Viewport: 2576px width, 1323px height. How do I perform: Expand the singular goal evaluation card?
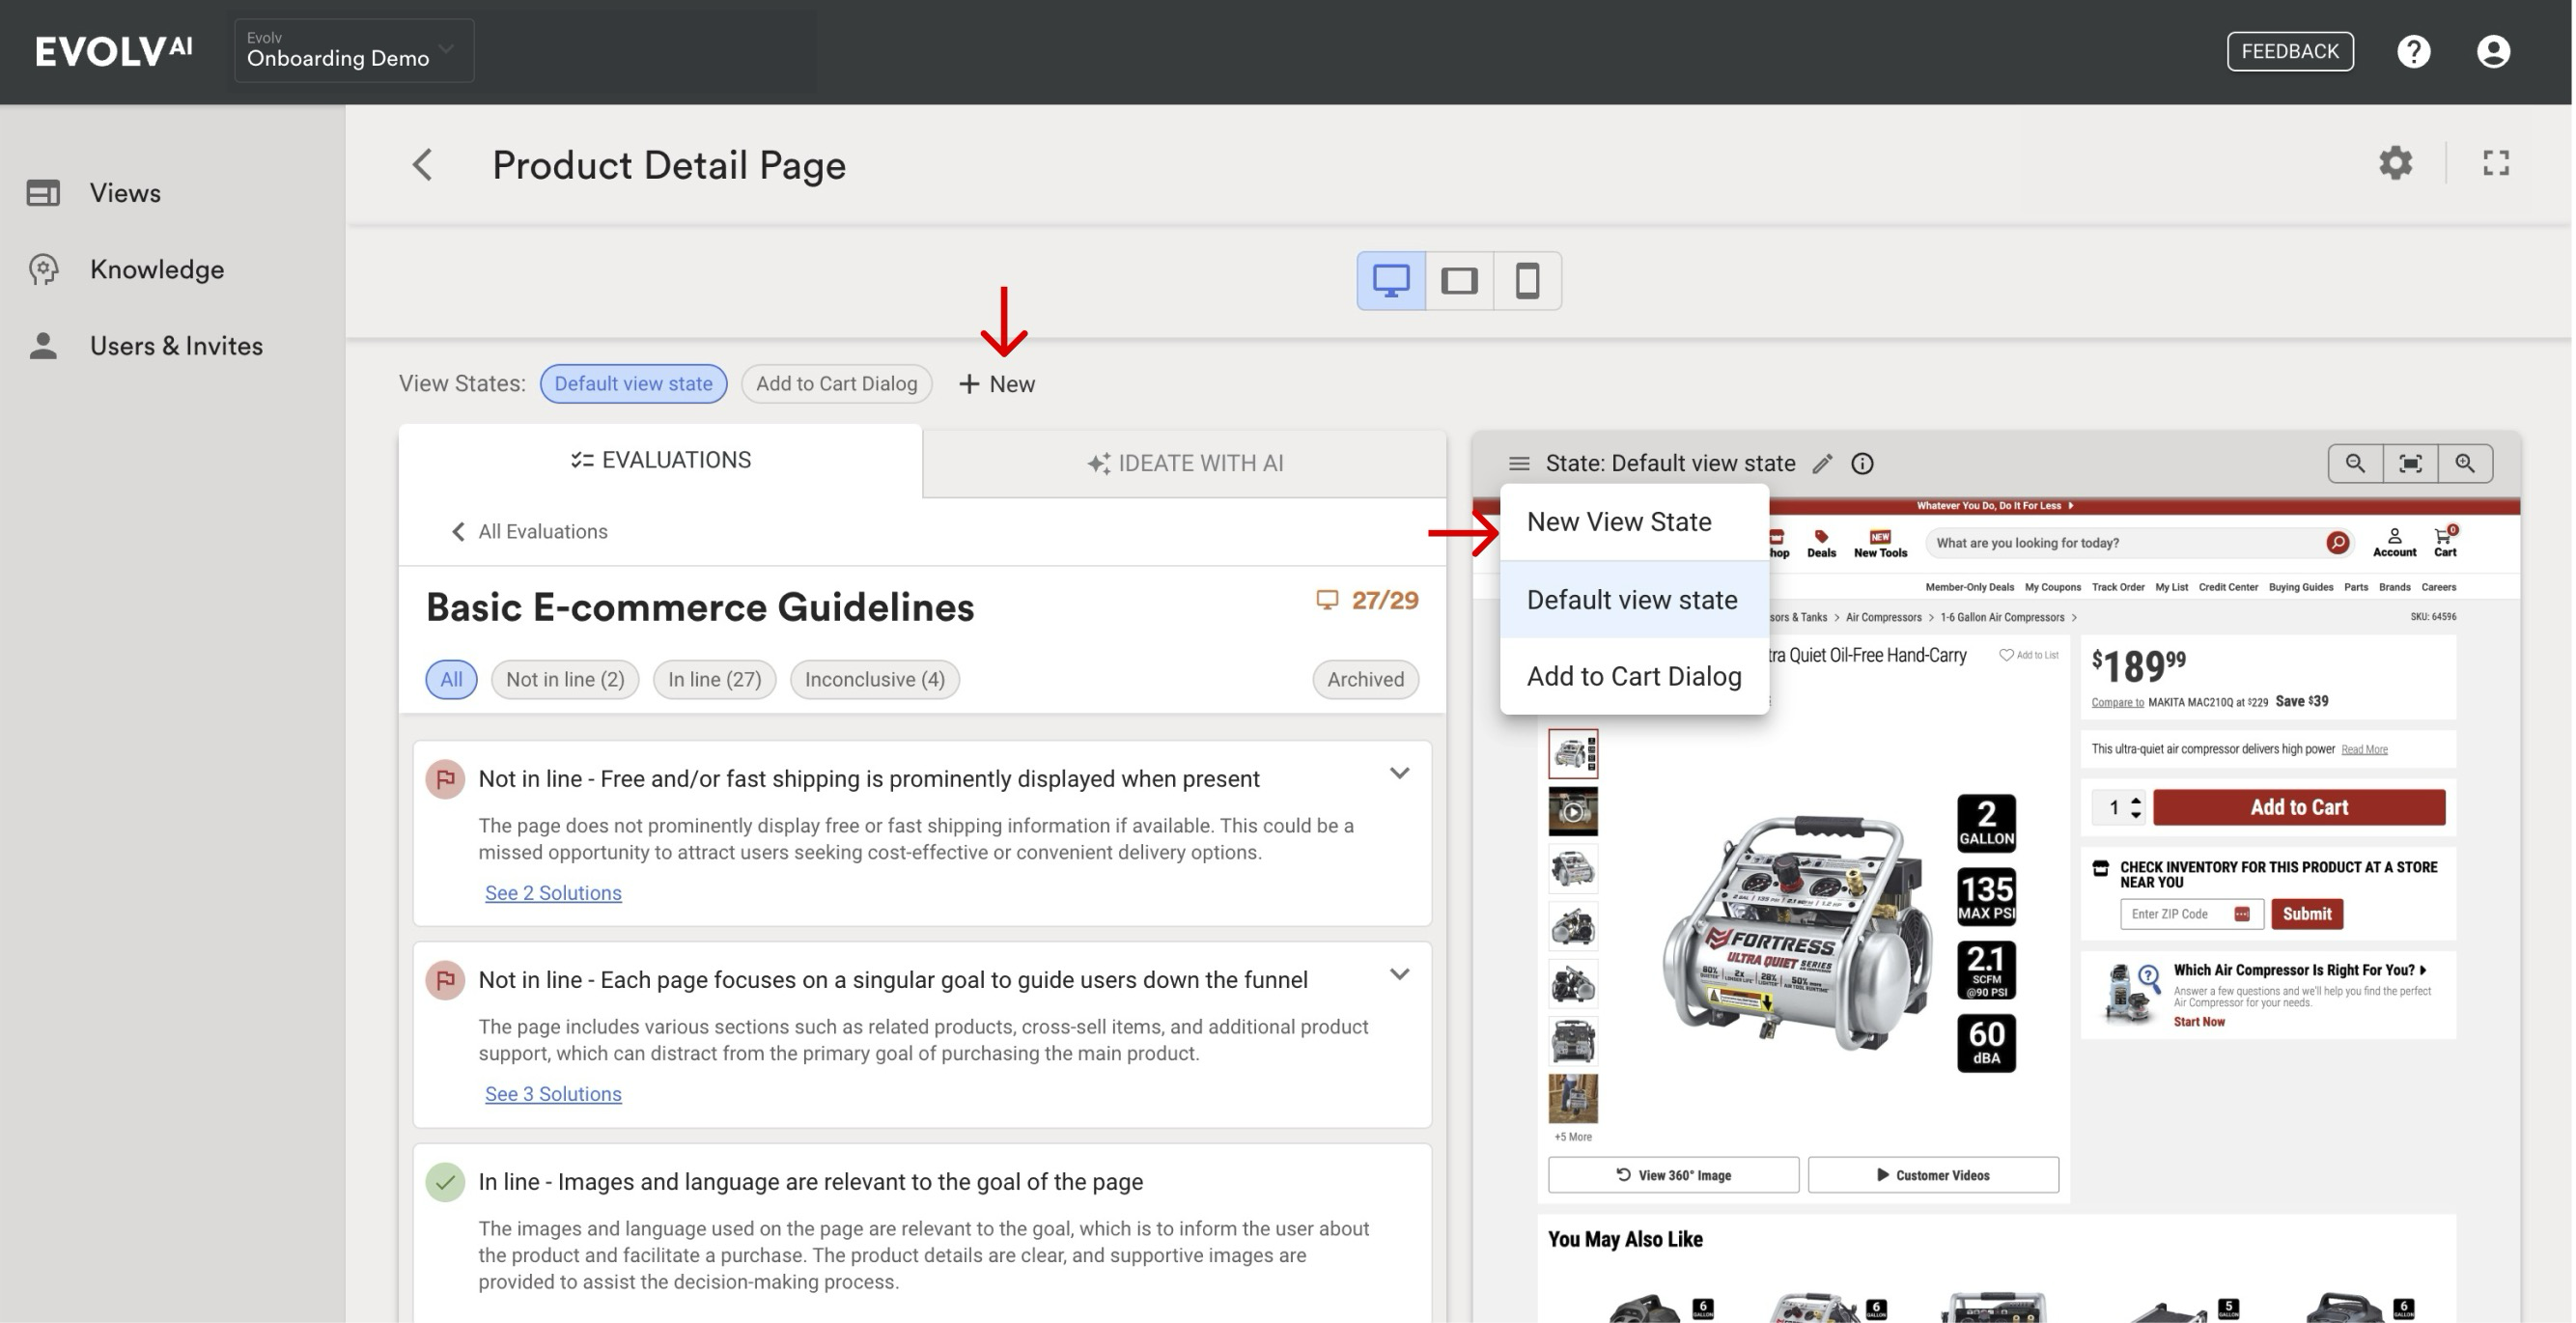coord(1399,974)
